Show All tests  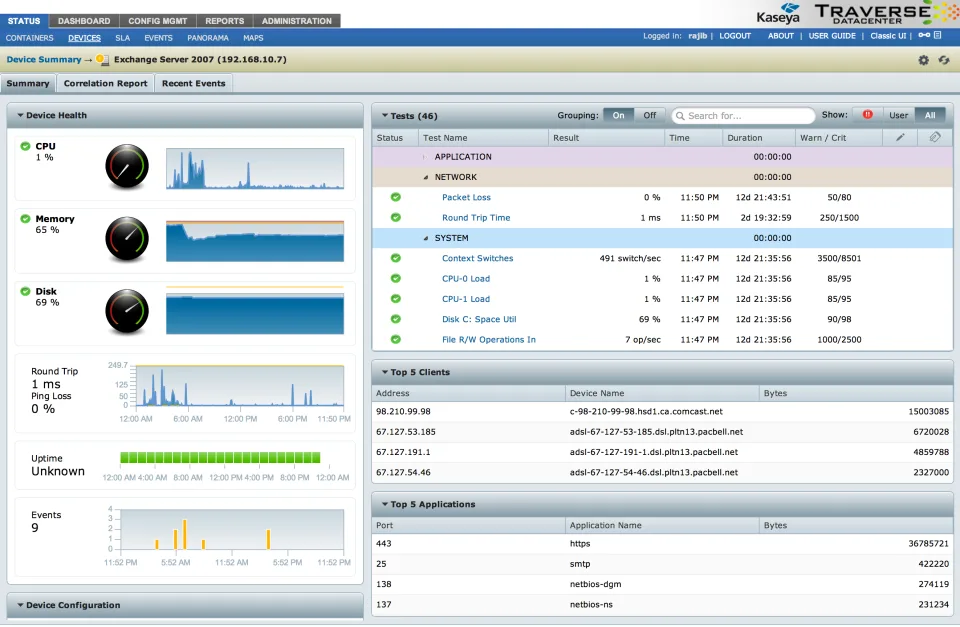click(x=930, y=115)
